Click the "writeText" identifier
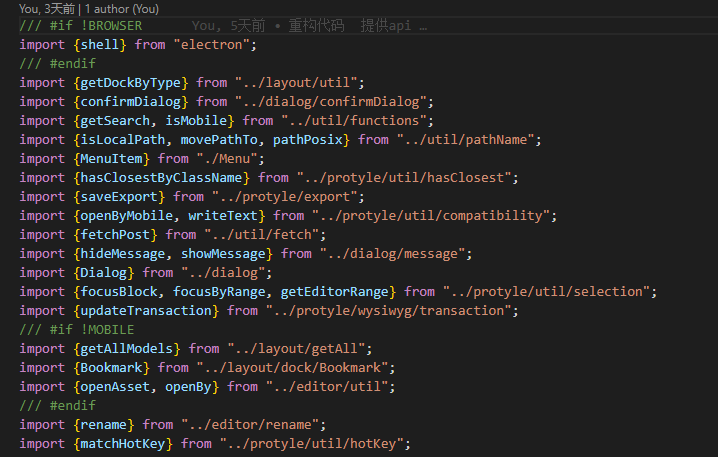718x457 pixels. (223, 216)
